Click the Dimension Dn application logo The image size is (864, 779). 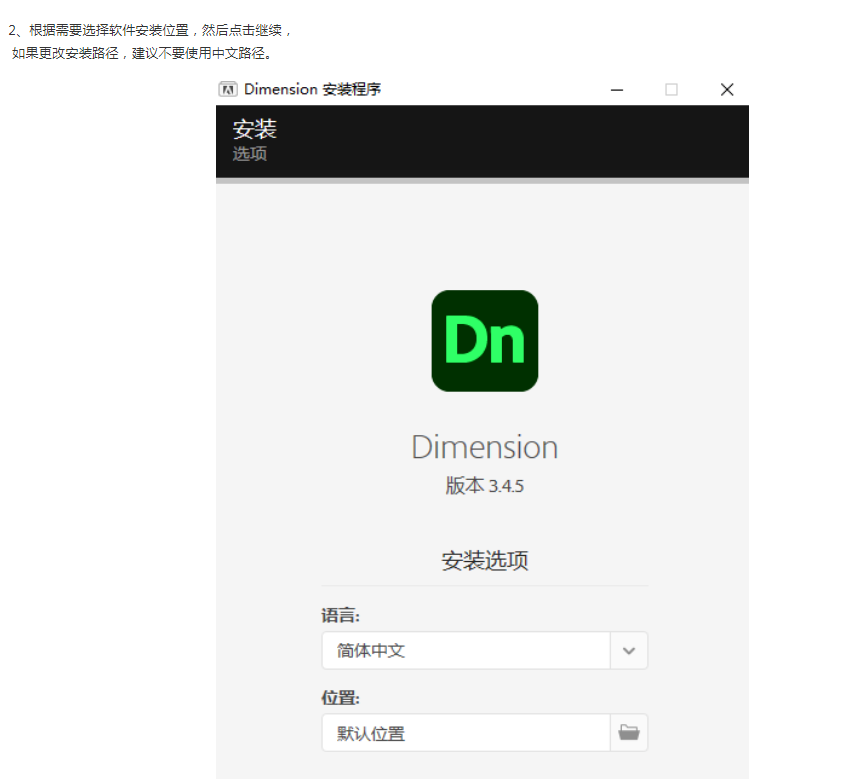(x=485, y=341)
